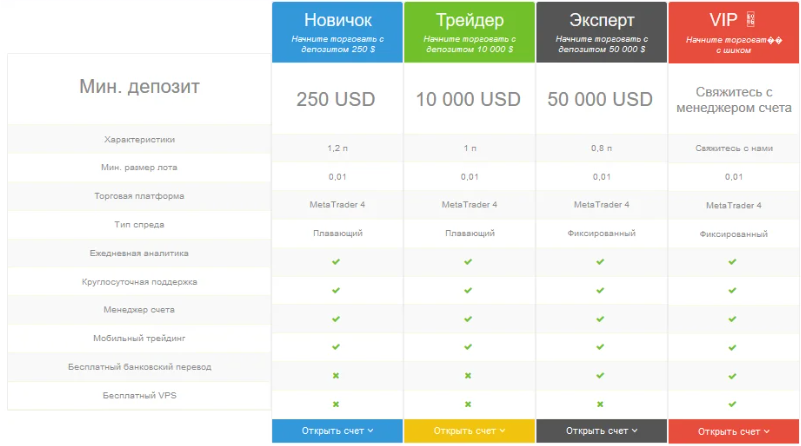Click the Трейдер free VPS cross icon

[468, 404]
